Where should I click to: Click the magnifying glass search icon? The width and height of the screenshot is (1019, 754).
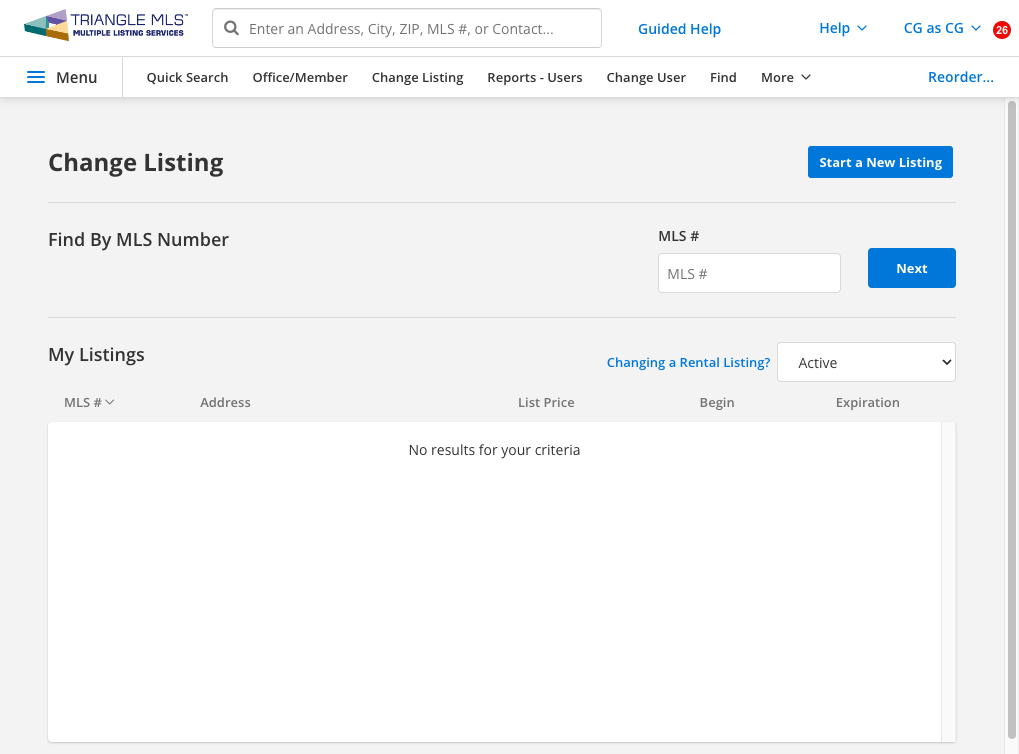coord(231,28)
